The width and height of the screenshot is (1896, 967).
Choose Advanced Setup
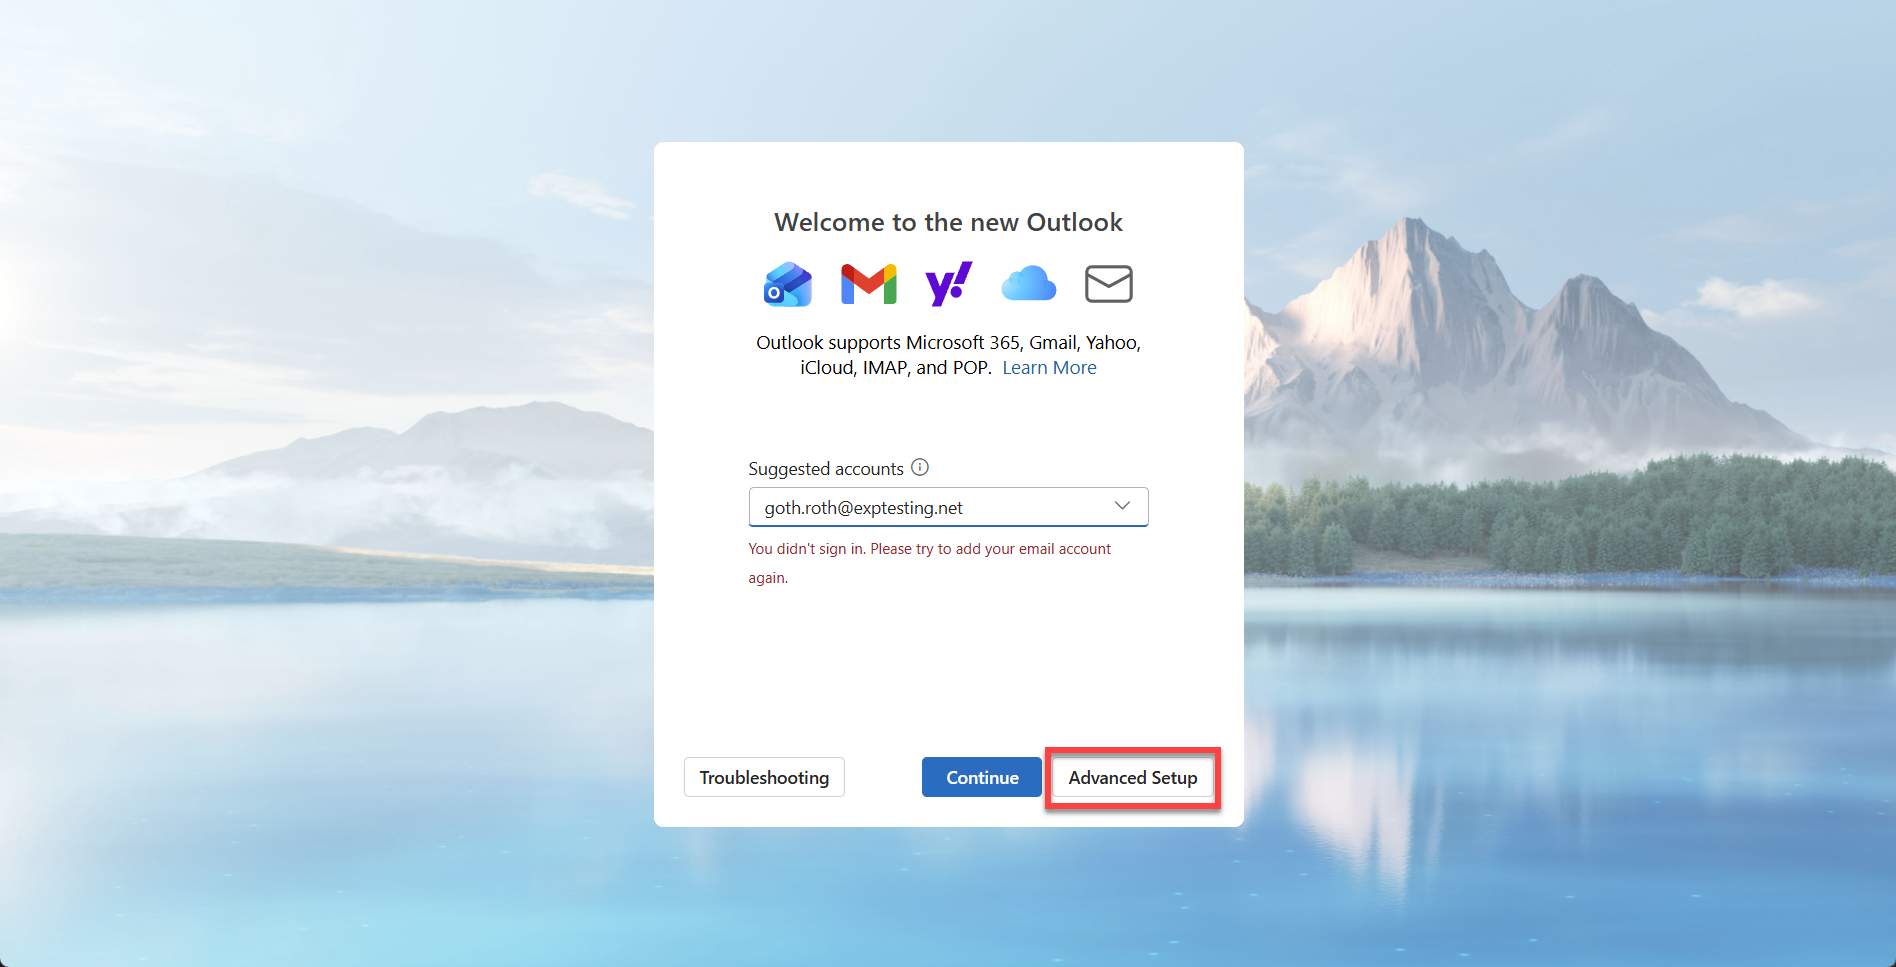click(x=1132, y=777)
